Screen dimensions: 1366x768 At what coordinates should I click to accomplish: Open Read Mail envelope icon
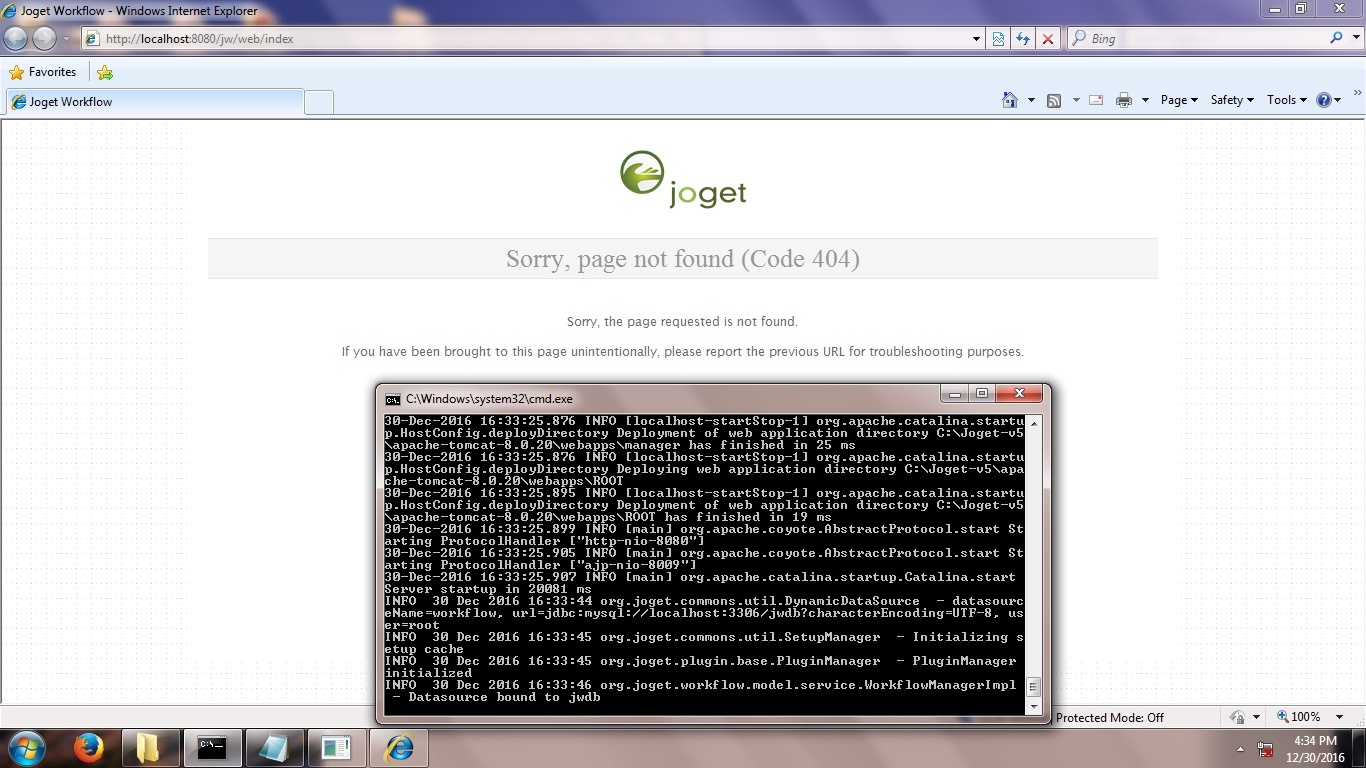(x=1096, y=100)
